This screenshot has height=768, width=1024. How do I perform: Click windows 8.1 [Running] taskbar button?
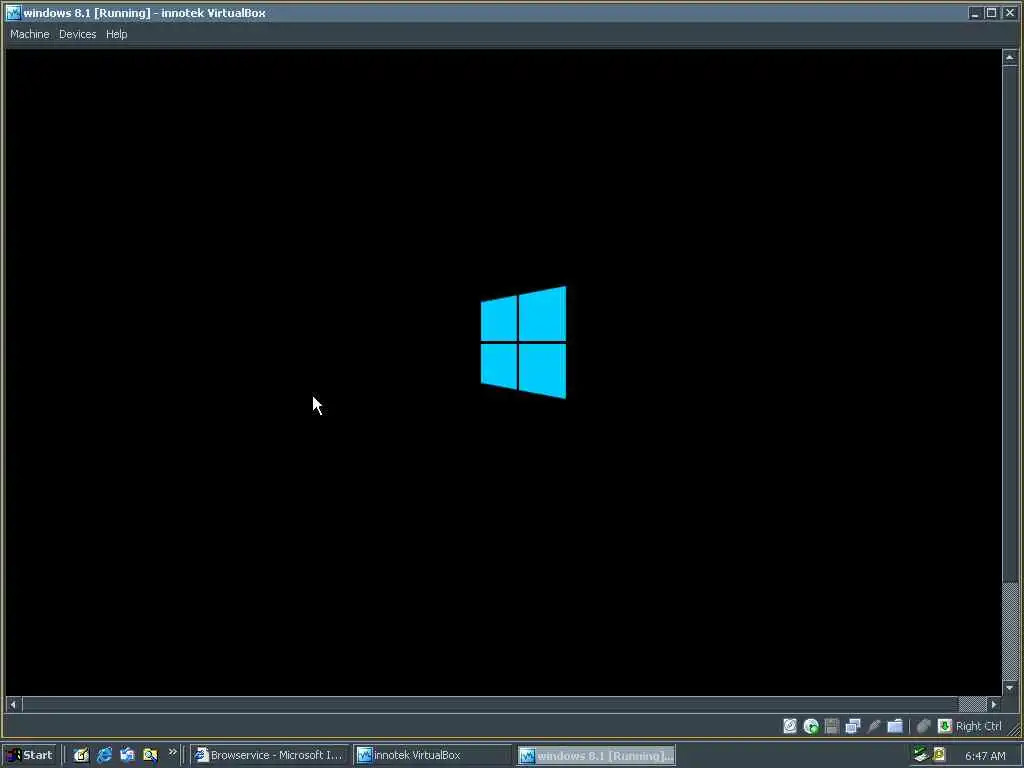(x=597, y=756)
